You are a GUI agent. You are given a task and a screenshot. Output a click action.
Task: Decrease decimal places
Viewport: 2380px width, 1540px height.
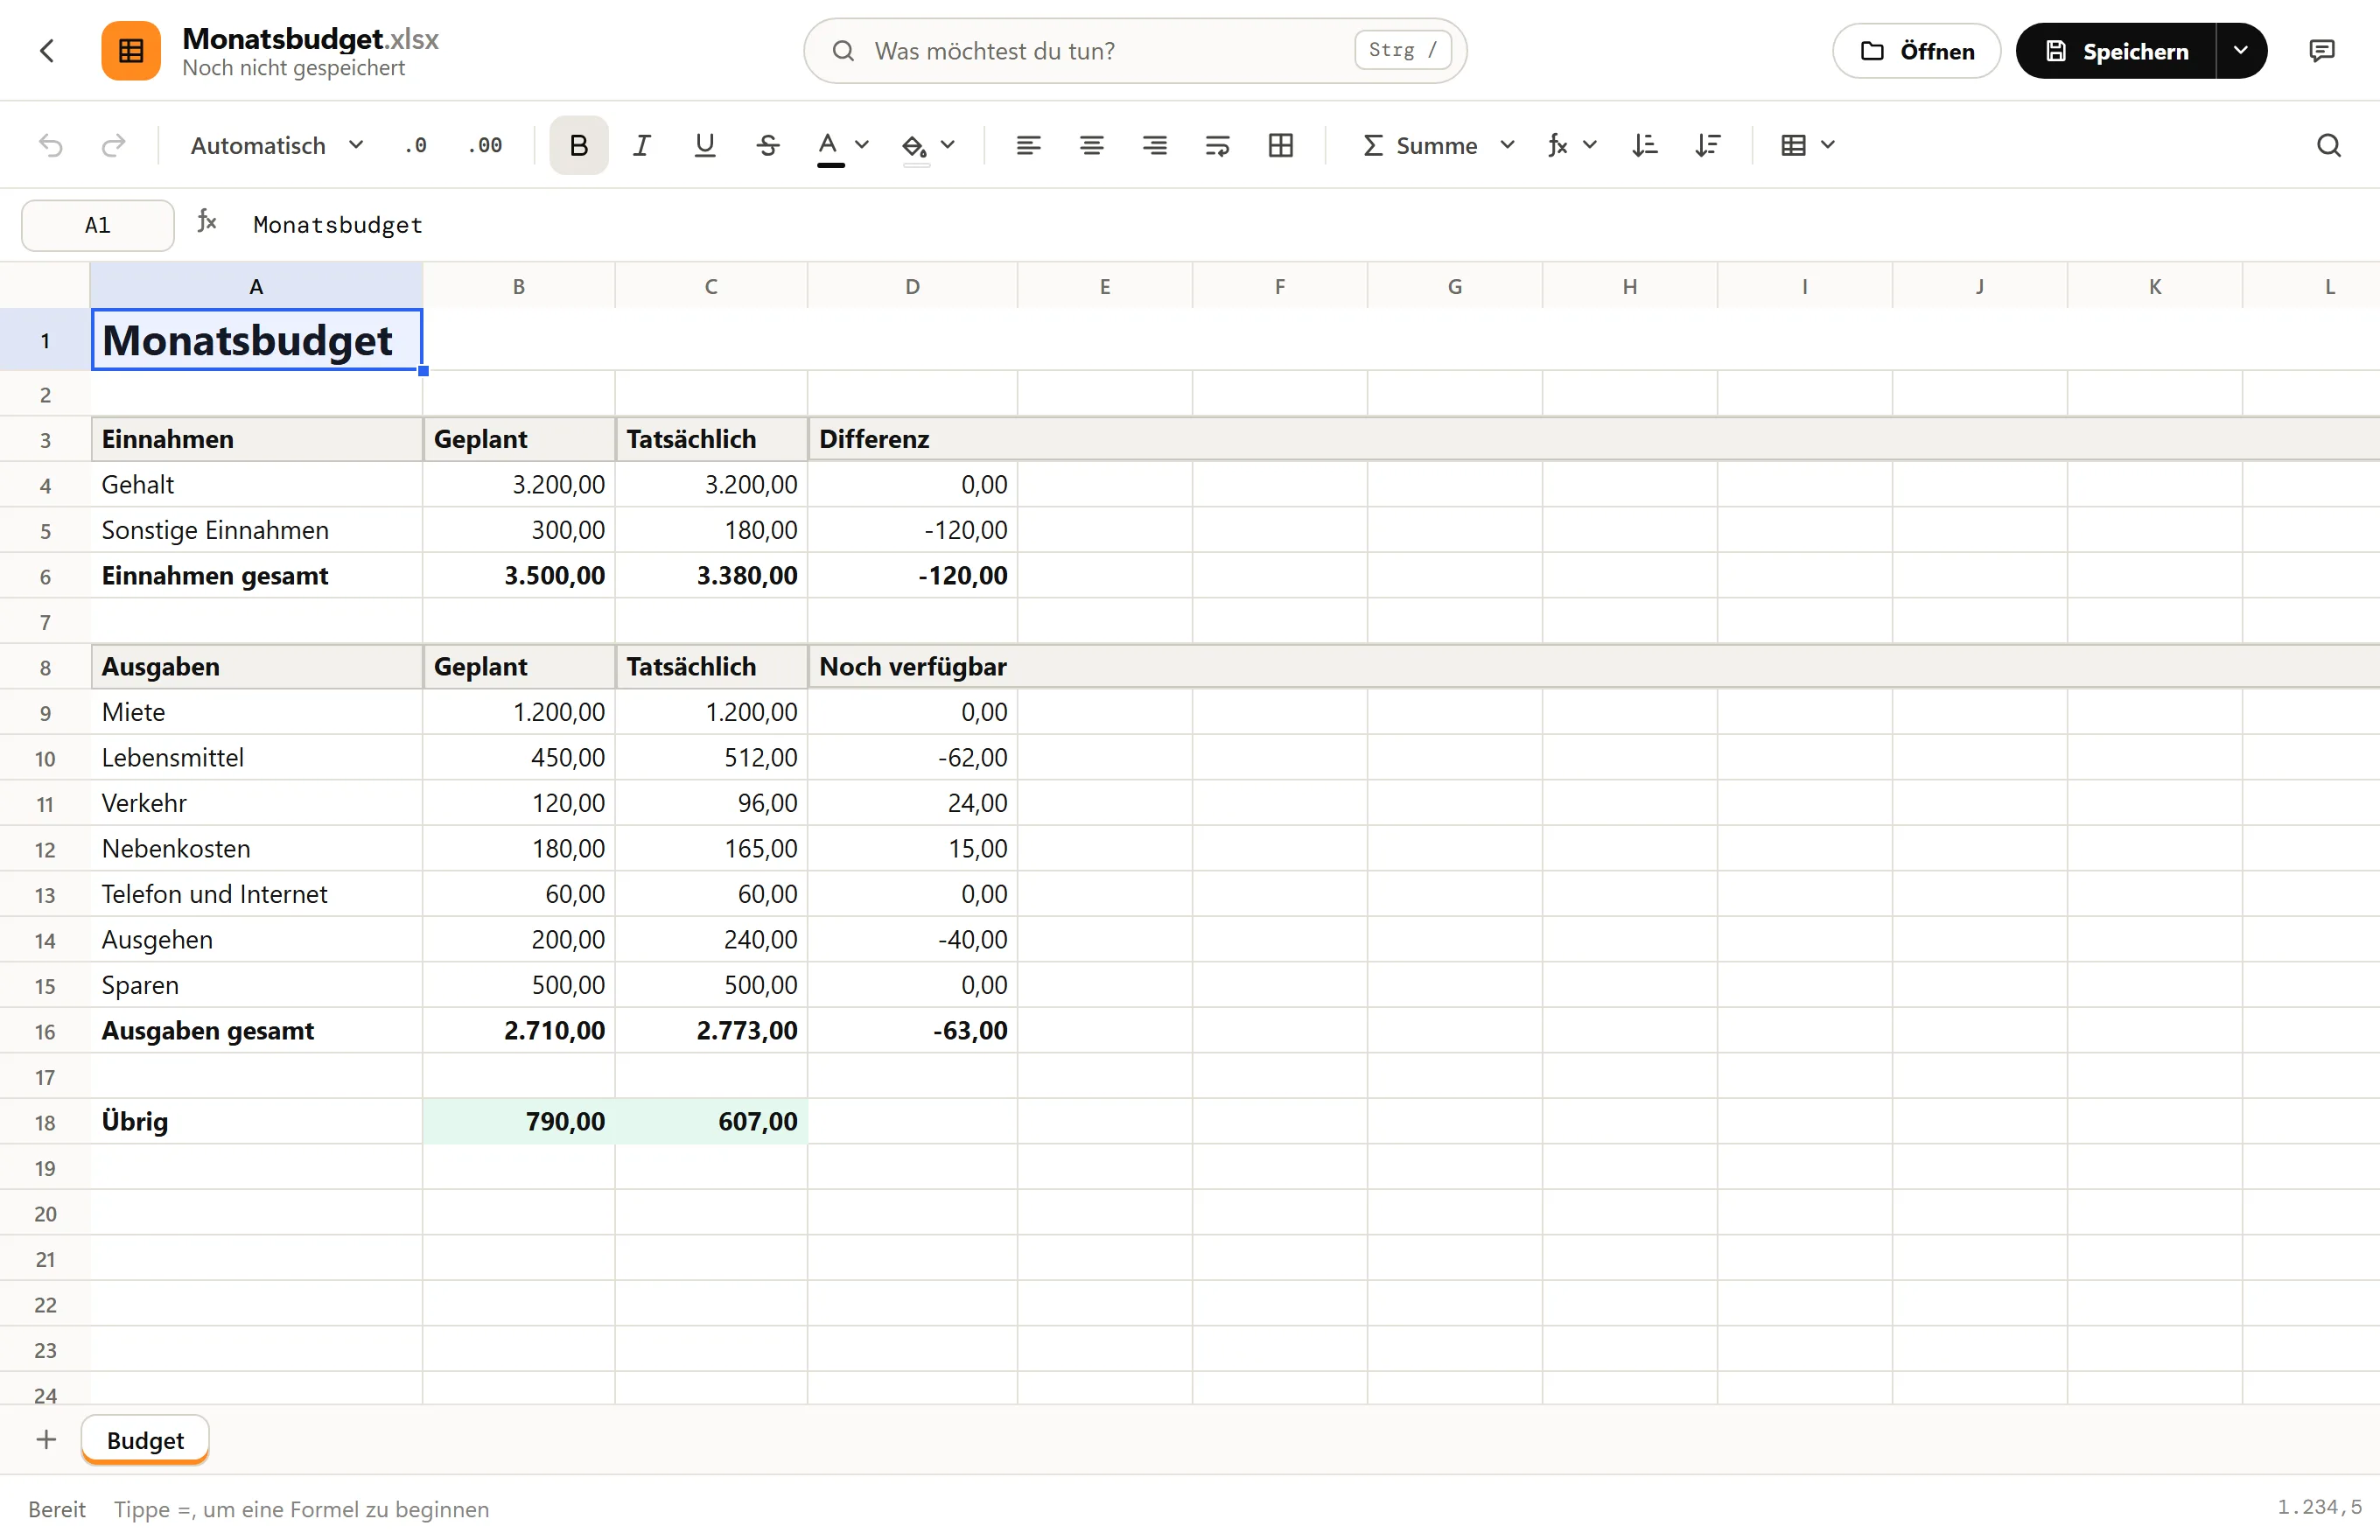tap(416, 146)
